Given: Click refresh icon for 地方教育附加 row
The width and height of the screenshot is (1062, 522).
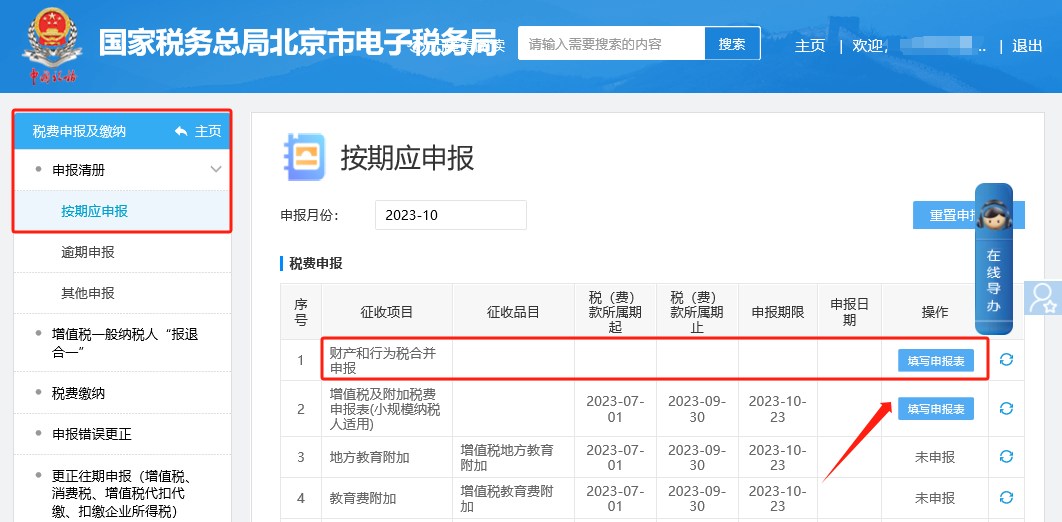Looking at the screenshot, I should 1006,457.
